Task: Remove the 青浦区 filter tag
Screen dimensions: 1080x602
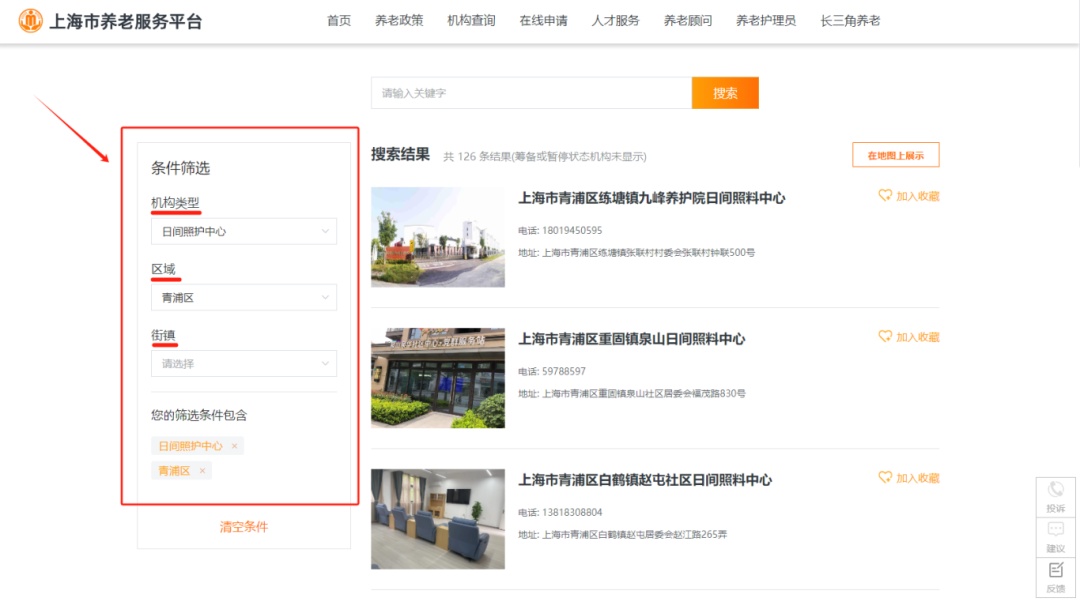Action: (x=202, y=471)
